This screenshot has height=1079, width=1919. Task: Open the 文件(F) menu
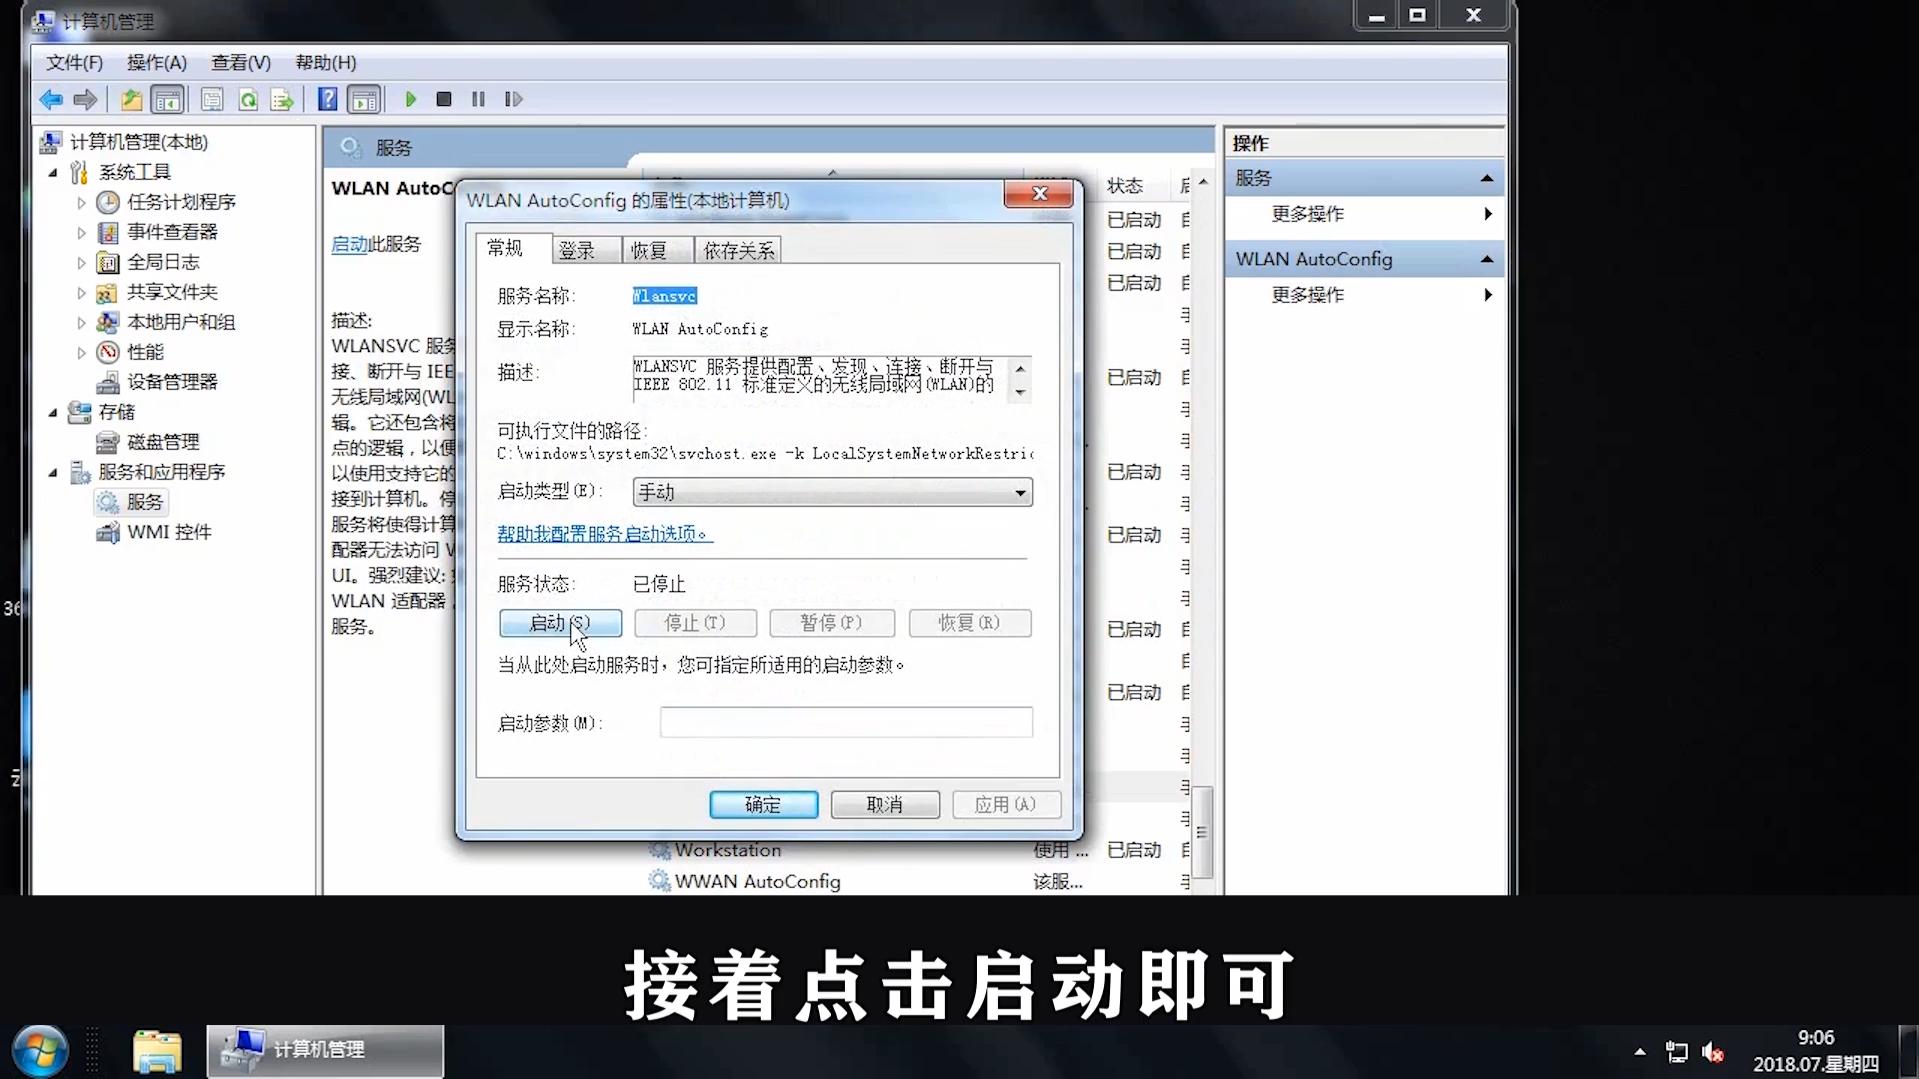tap(74, 62)
